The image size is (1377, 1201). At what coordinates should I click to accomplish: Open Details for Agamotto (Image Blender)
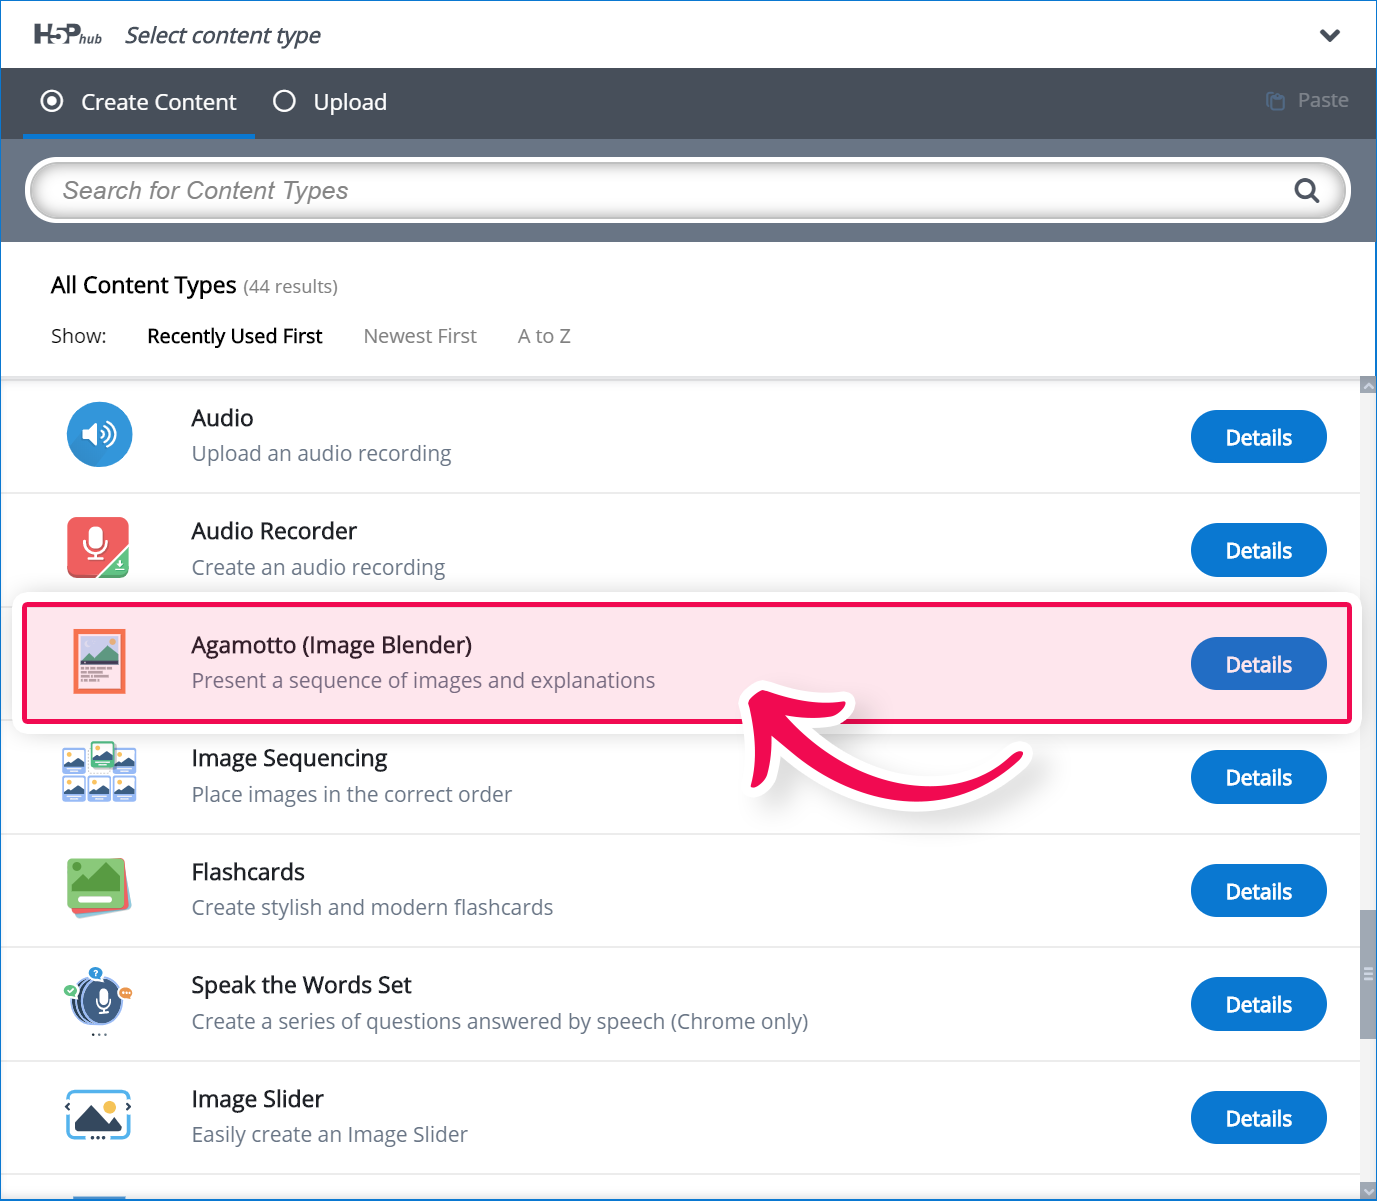point(1258,664)
